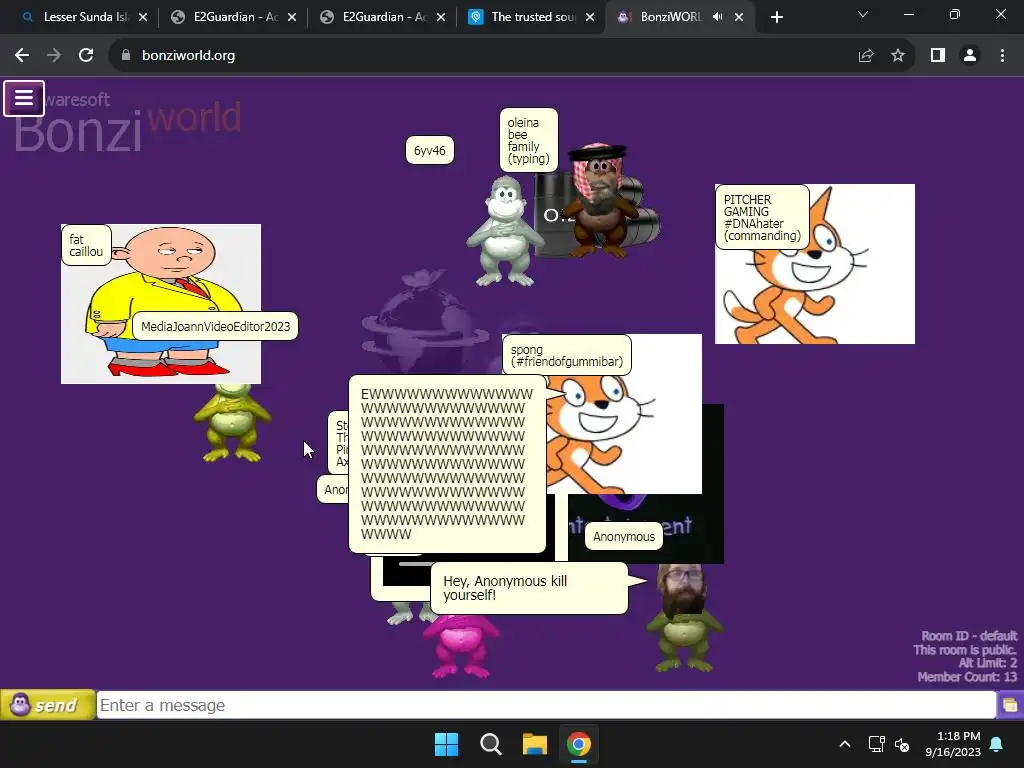The image size is (1024, 768).
Task: Click the 6yv46 name bubble
Action: point(430,151)
